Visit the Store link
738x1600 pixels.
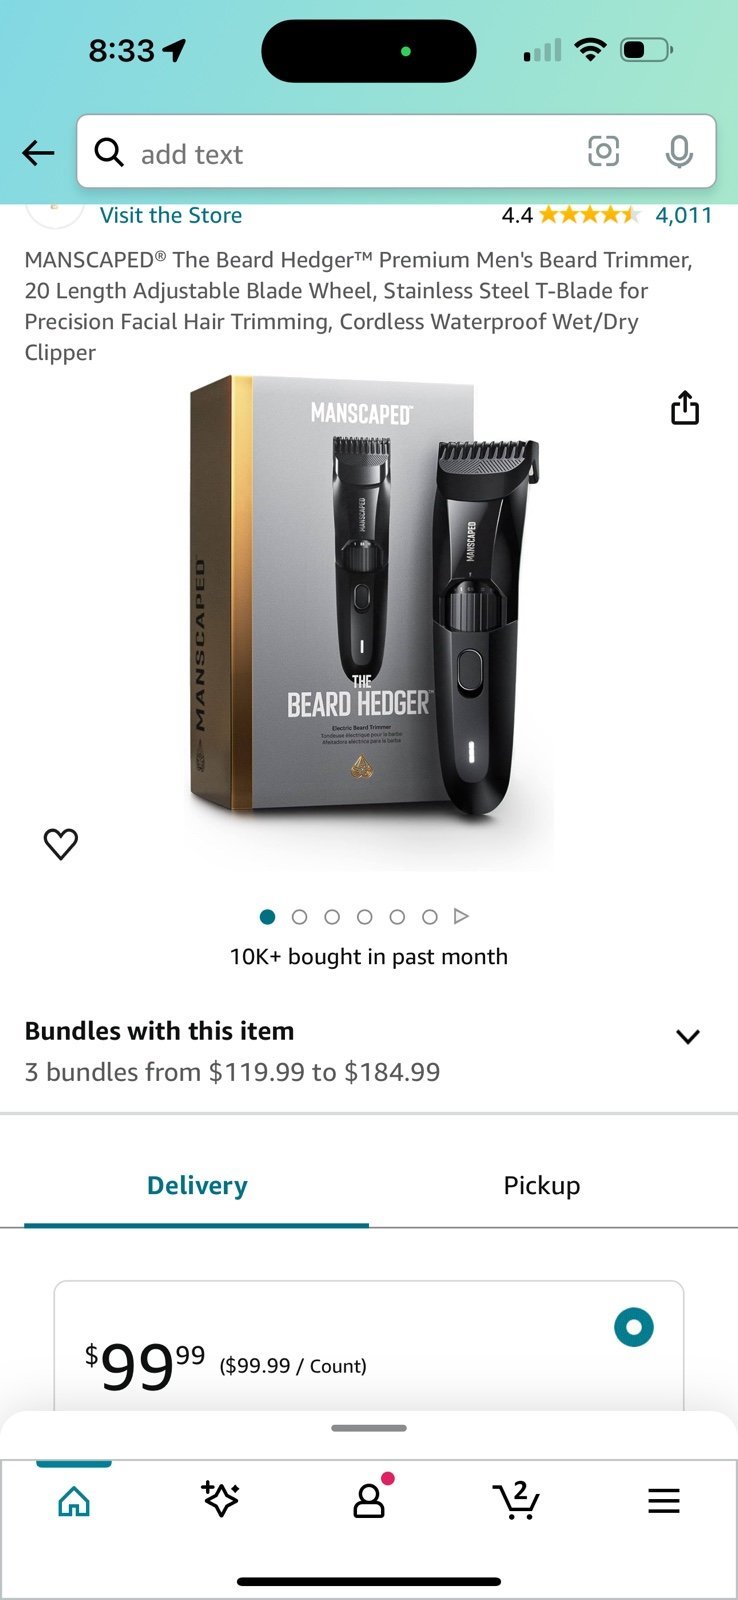pyautogui.click(x=171, y=215)
